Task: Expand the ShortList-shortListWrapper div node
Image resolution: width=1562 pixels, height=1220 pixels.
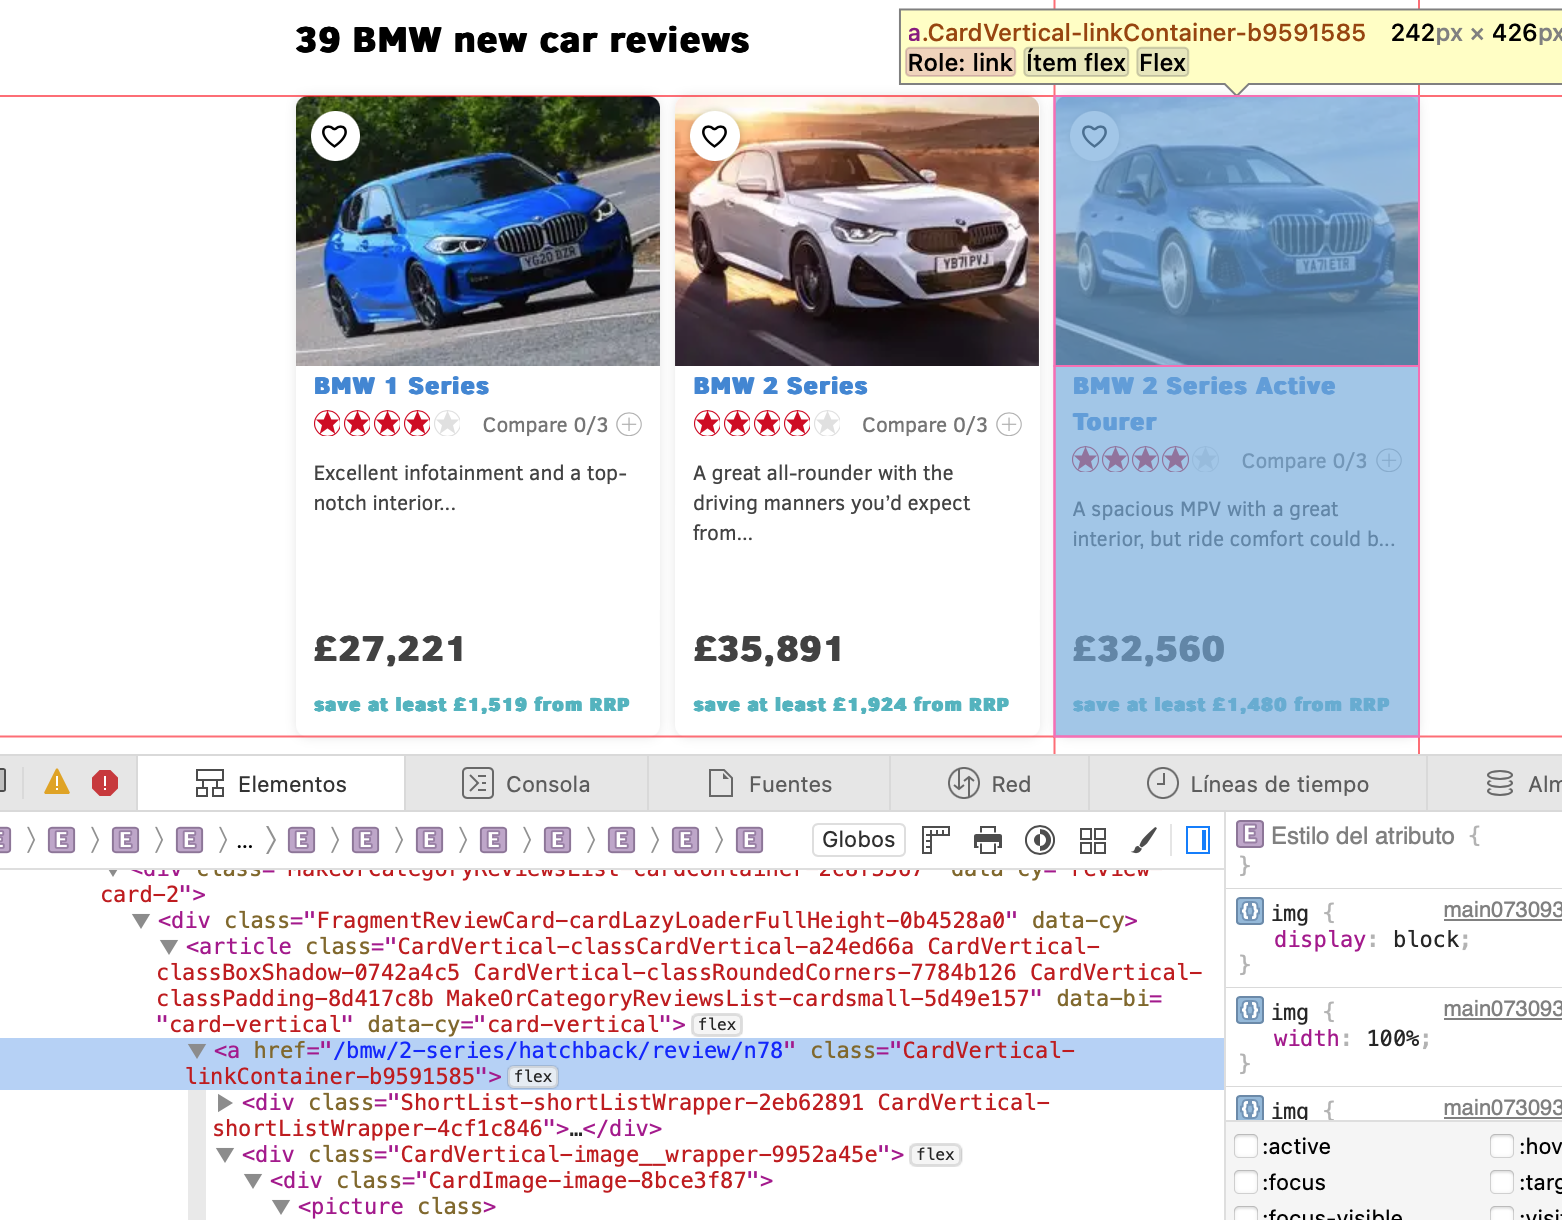Action: pos(225,1102)
